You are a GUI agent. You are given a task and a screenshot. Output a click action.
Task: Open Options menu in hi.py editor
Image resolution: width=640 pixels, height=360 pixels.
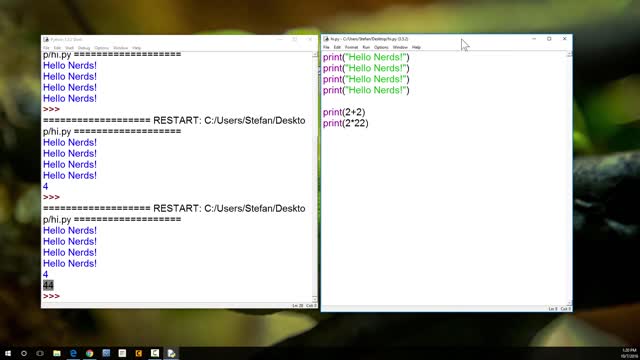[381, 47]
